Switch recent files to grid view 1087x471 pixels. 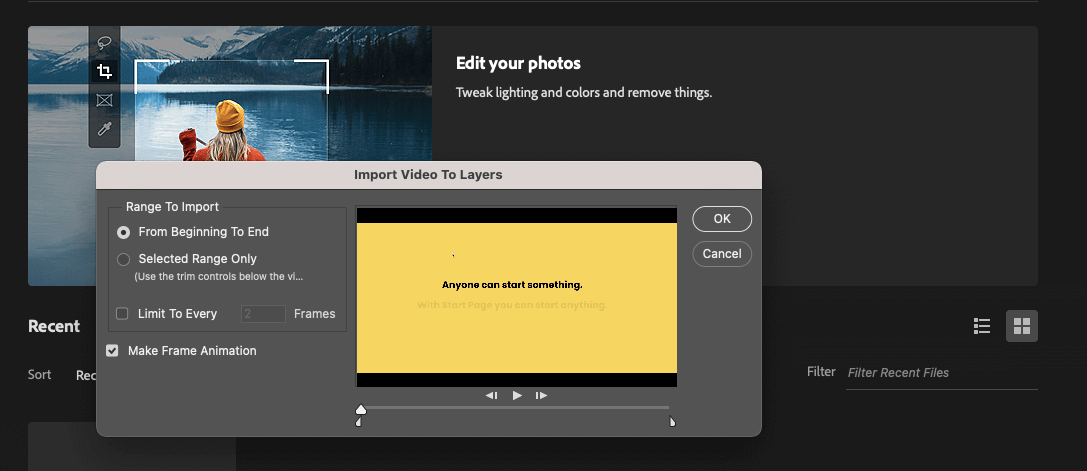(x=1022, y=326)
